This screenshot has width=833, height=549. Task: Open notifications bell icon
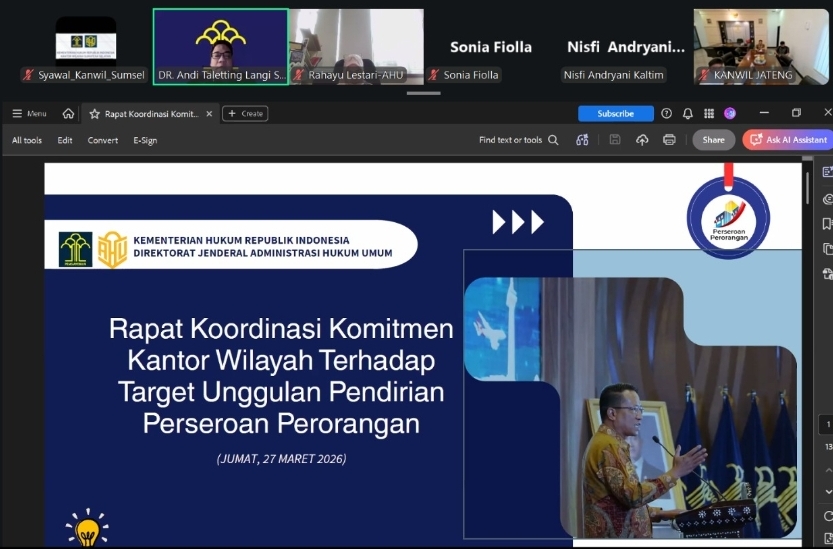(687, 113)
